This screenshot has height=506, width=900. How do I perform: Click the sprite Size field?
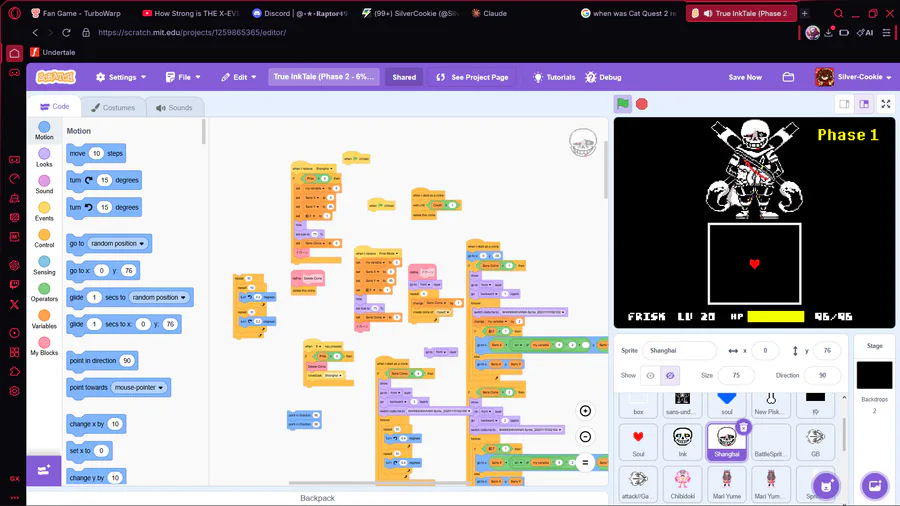click(x=736, y=375)
